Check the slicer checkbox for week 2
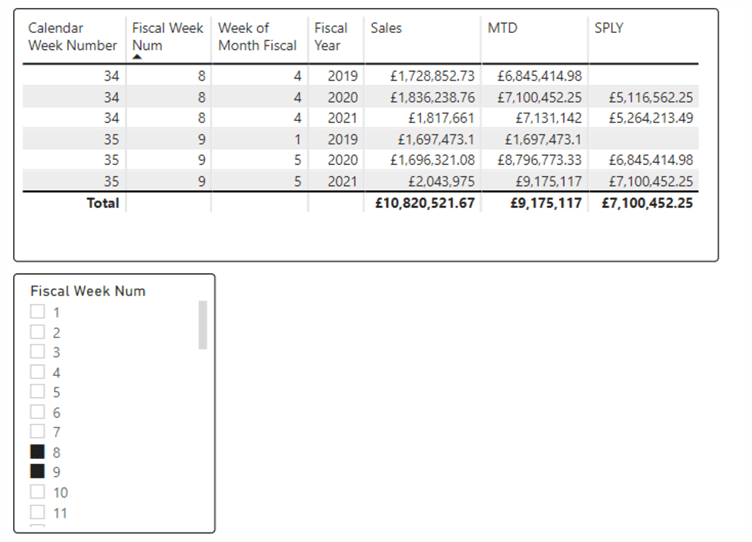 coord(38,332)
